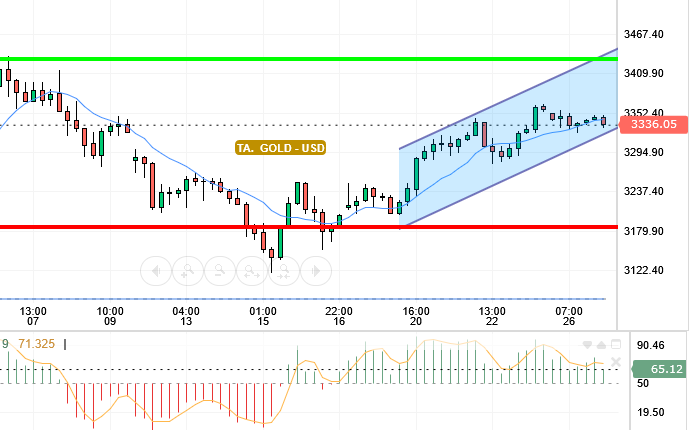This screenshot has height=430, width=695.
Task: Move indicator pane down with down arrow
Action: click(x=587, y=344)
